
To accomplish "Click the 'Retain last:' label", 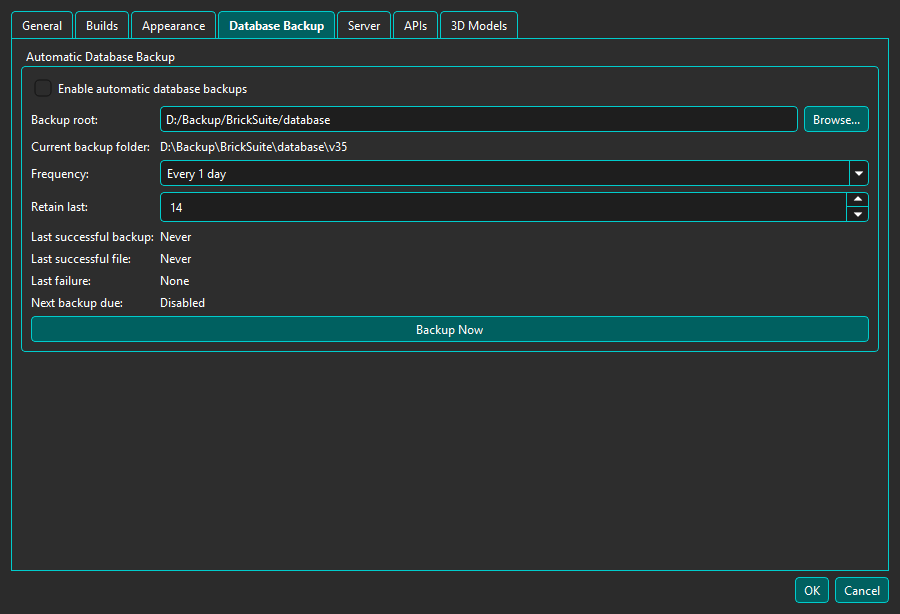I will tap(59, 207).
